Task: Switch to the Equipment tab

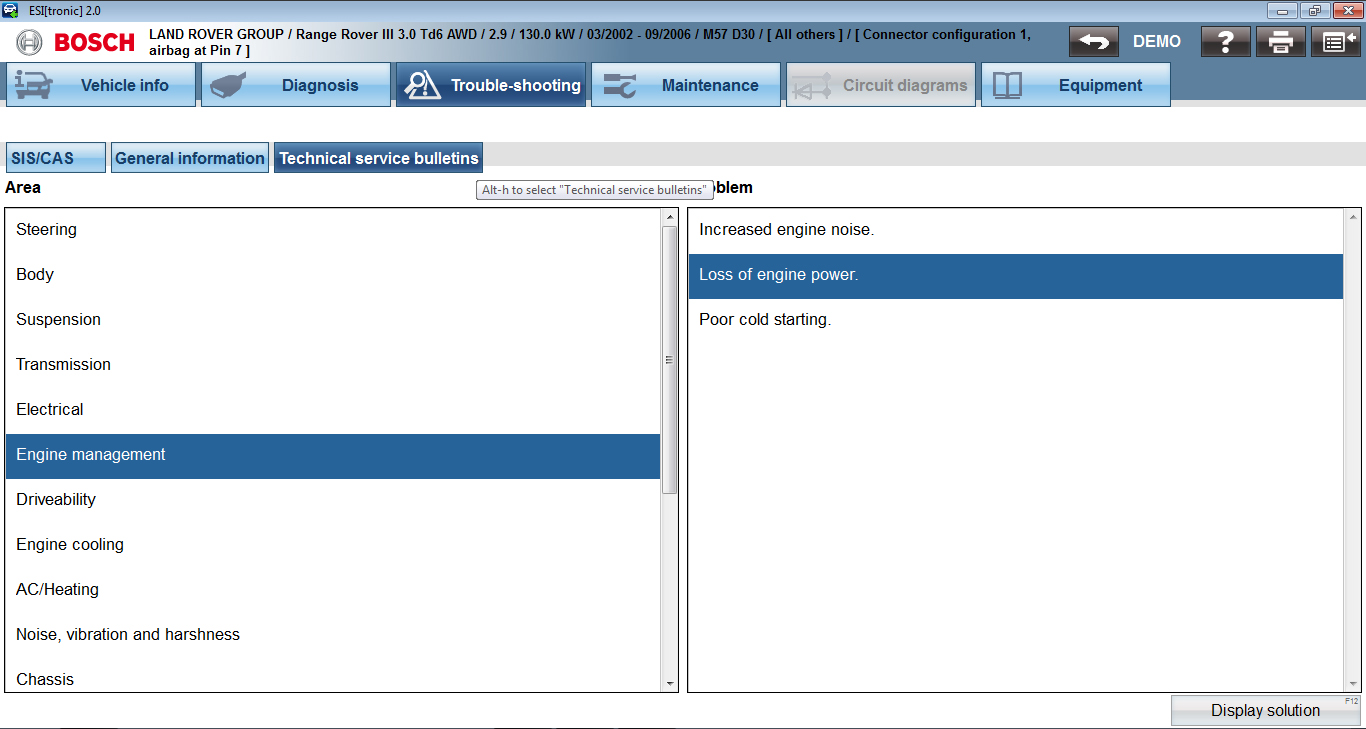Action: (x=1075, y=85)
